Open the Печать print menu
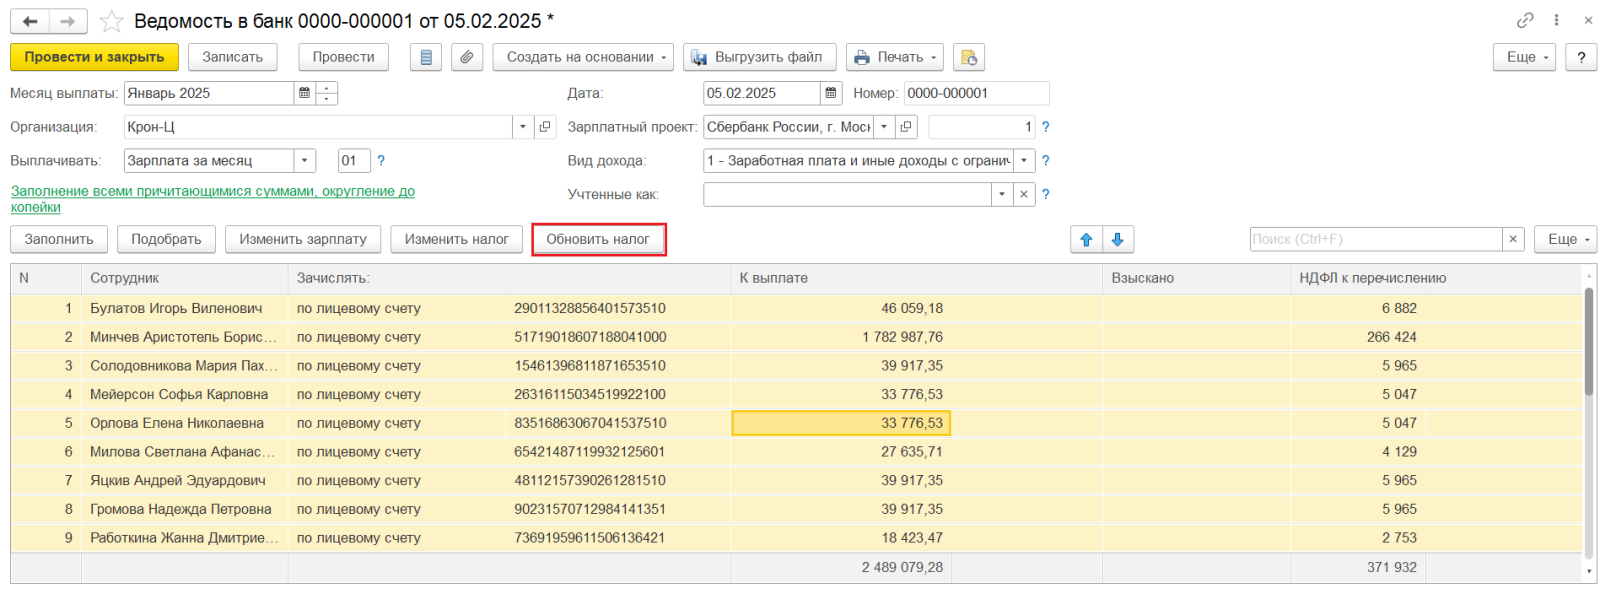Image resolution: width=1600 pixels, height=594 pixels. [x=894, y=57]
